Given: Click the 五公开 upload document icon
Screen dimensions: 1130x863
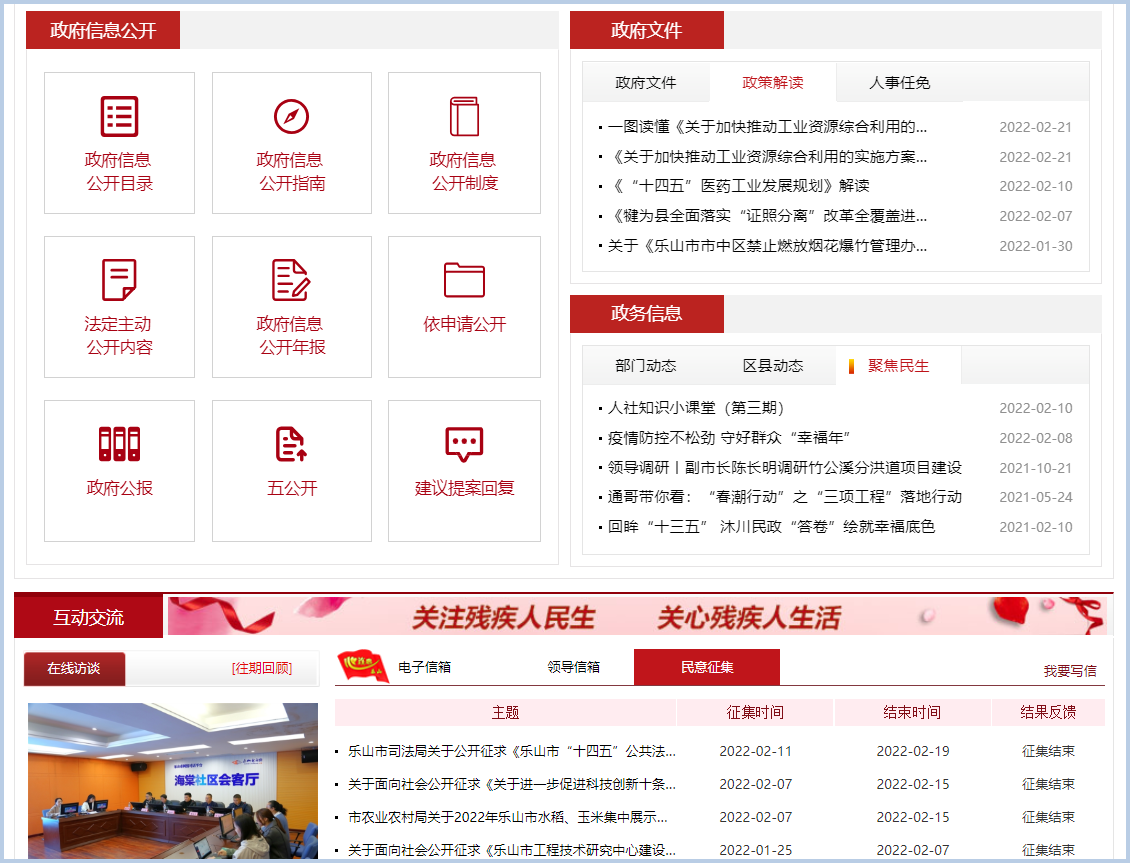Looking at the screenshot, I should tap(291, 444).
